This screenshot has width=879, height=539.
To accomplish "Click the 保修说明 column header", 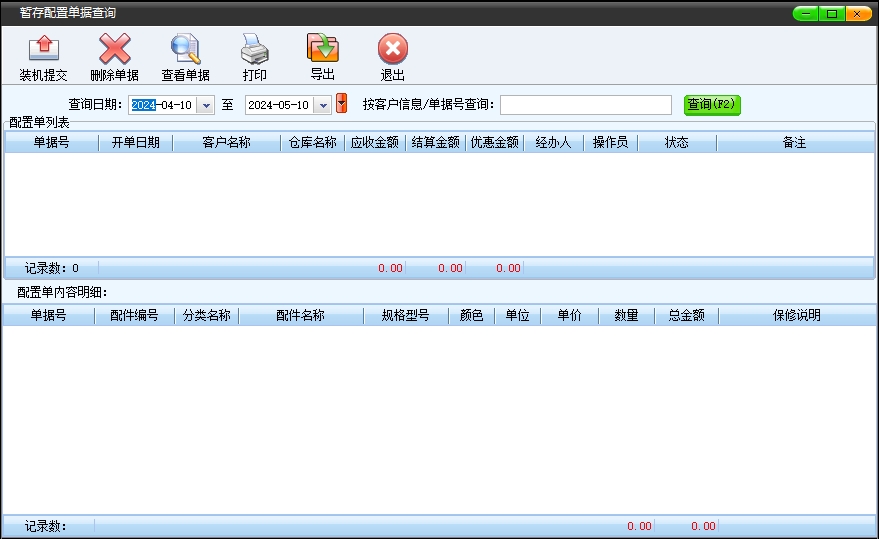I will [x=796, y=316].
